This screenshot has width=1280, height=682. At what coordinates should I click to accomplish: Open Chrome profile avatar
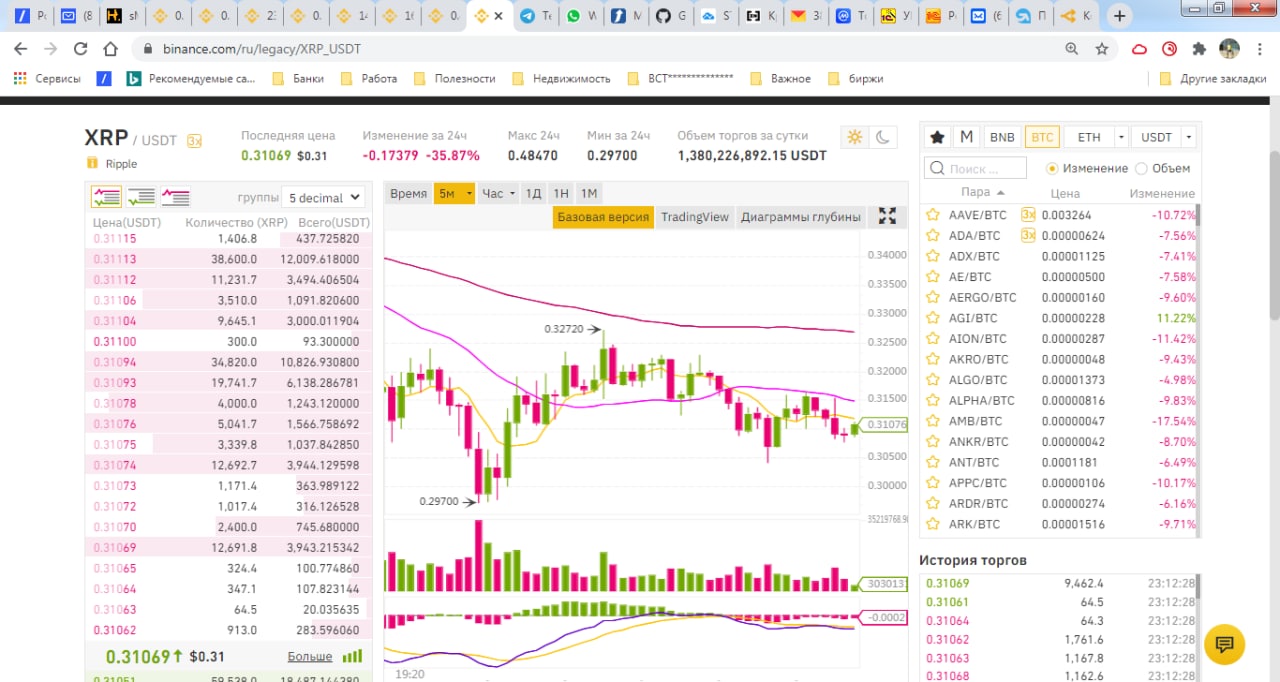[x=1229, y=48]
